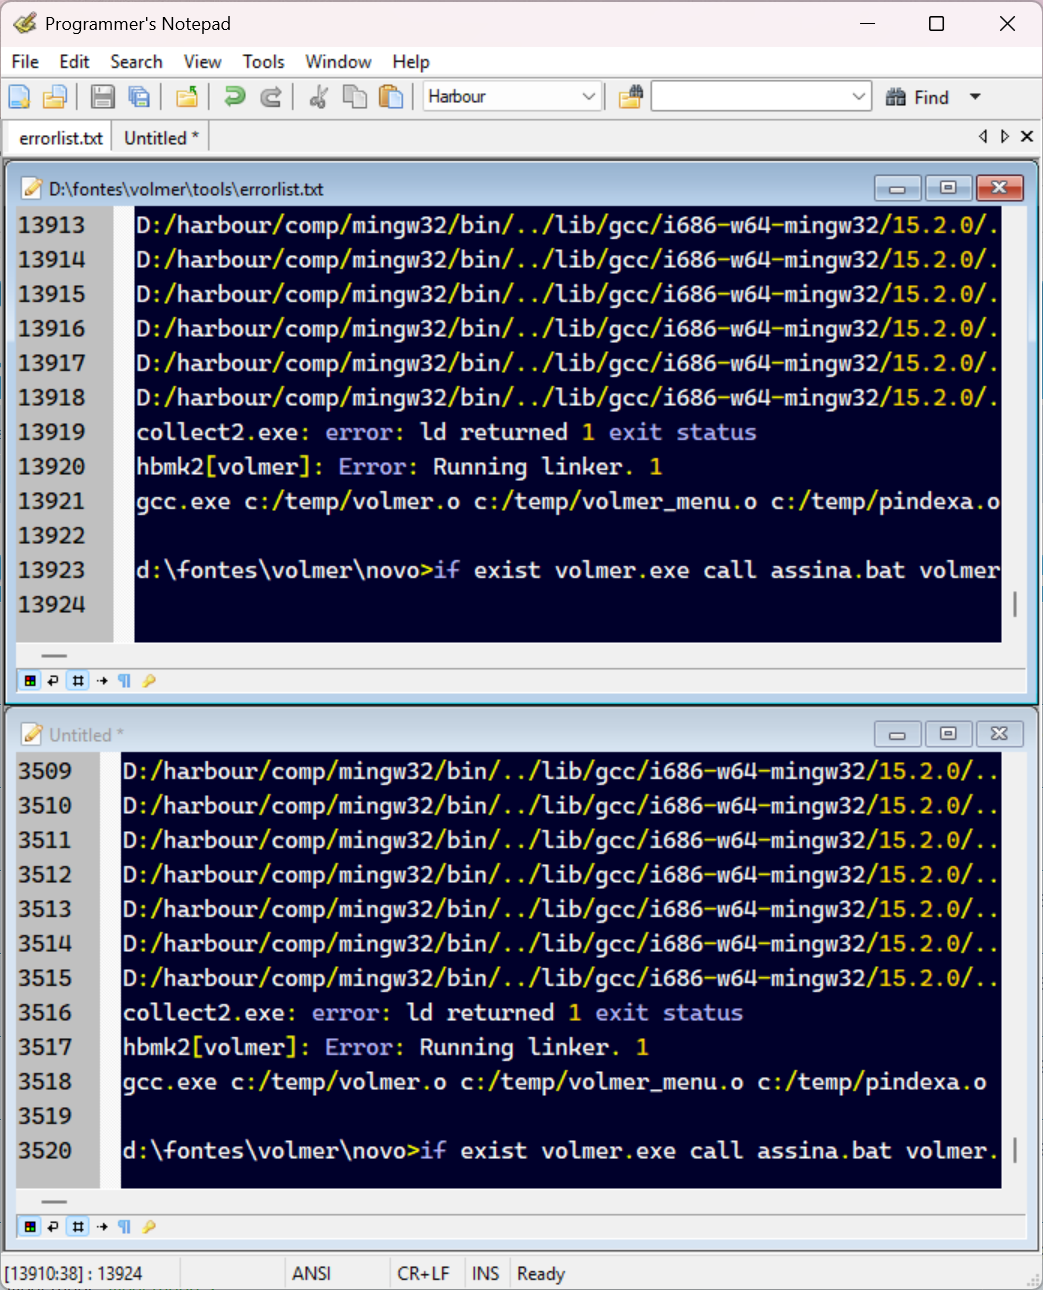Image resolution: width=1043 pixels, height=1290 pixels.
Task: Click the grey Redo arrow icon
Action: 271,97
